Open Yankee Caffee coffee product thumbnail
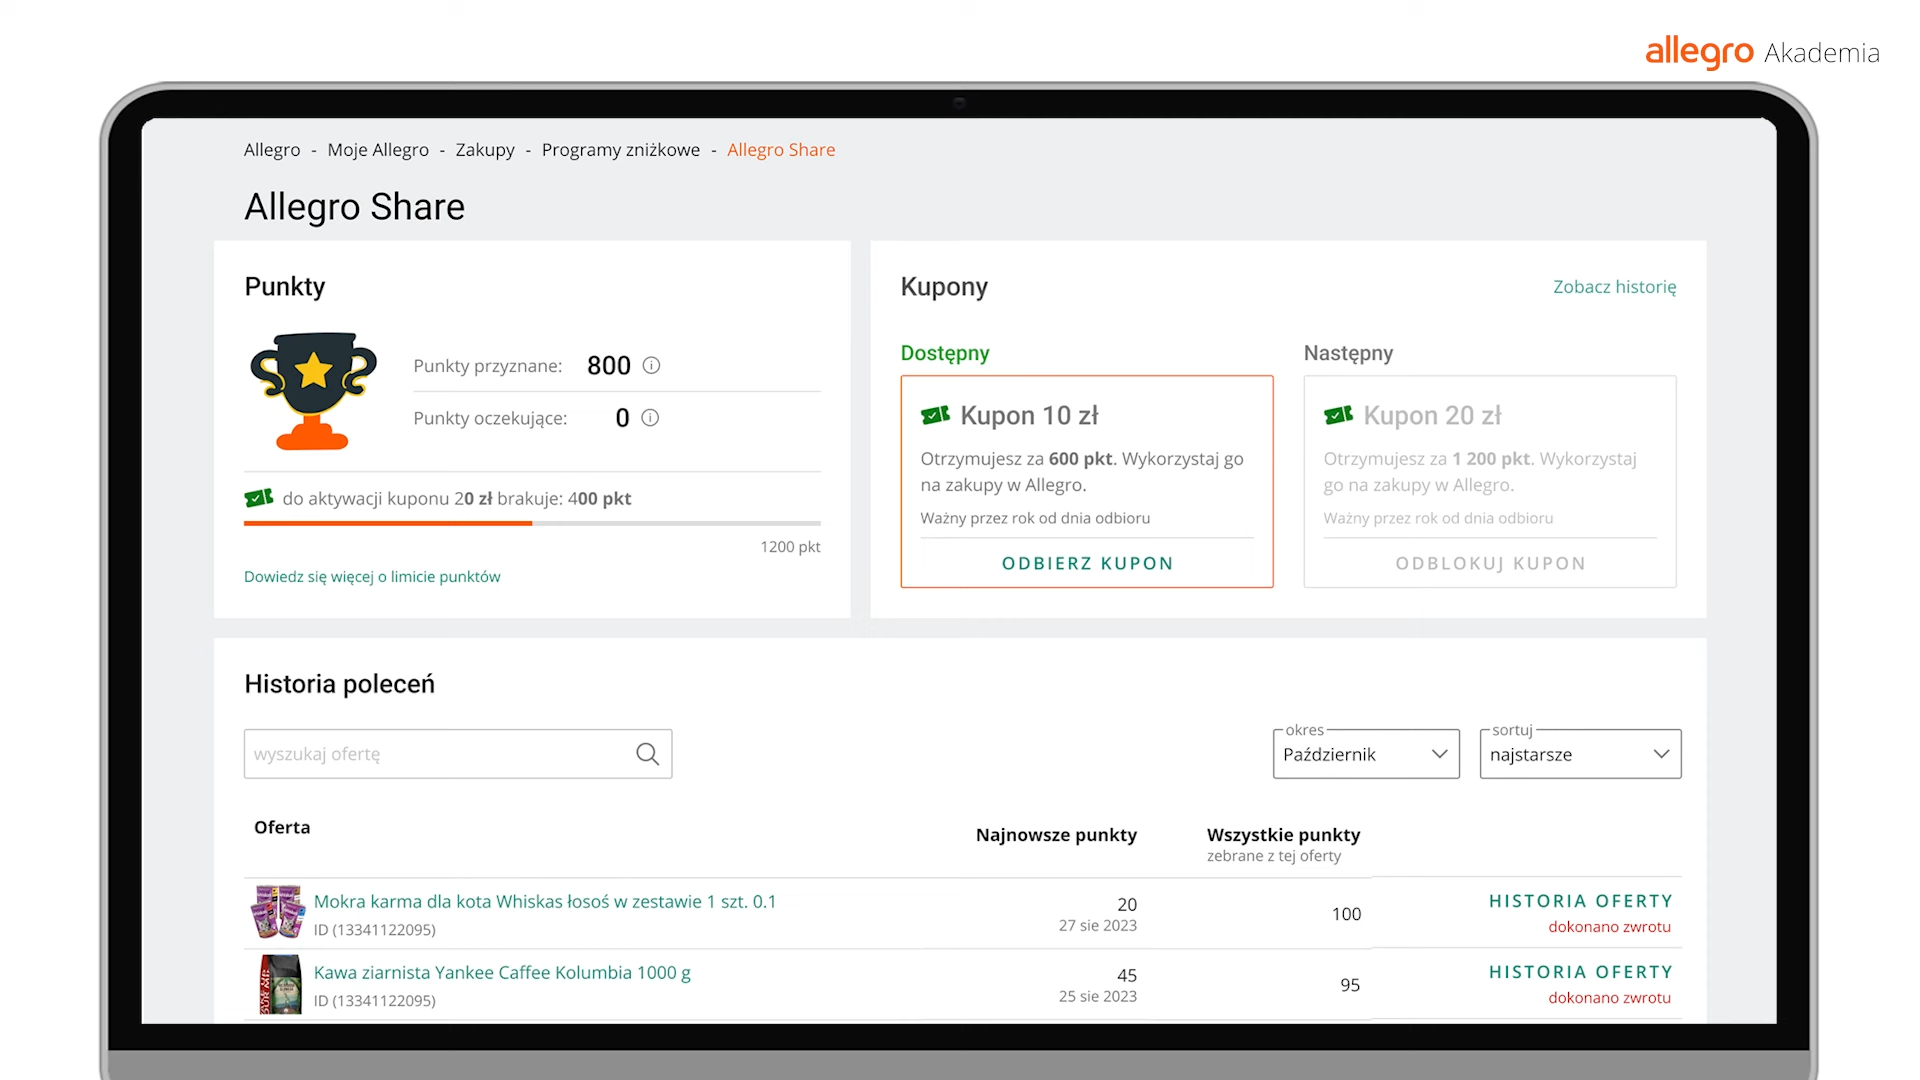Image resolution: width=1920 pixels, height=1080 pixels. [x=280, y=984]
